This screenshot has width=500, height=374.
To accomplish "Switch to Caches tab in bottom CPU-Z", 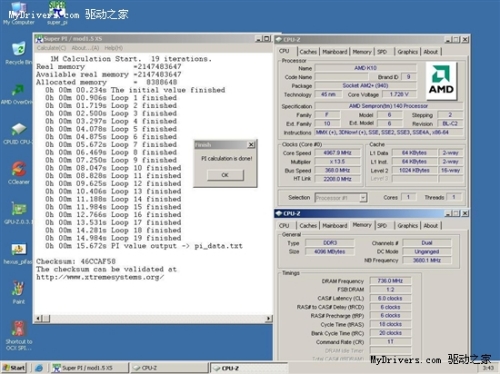I will [308, 226].
